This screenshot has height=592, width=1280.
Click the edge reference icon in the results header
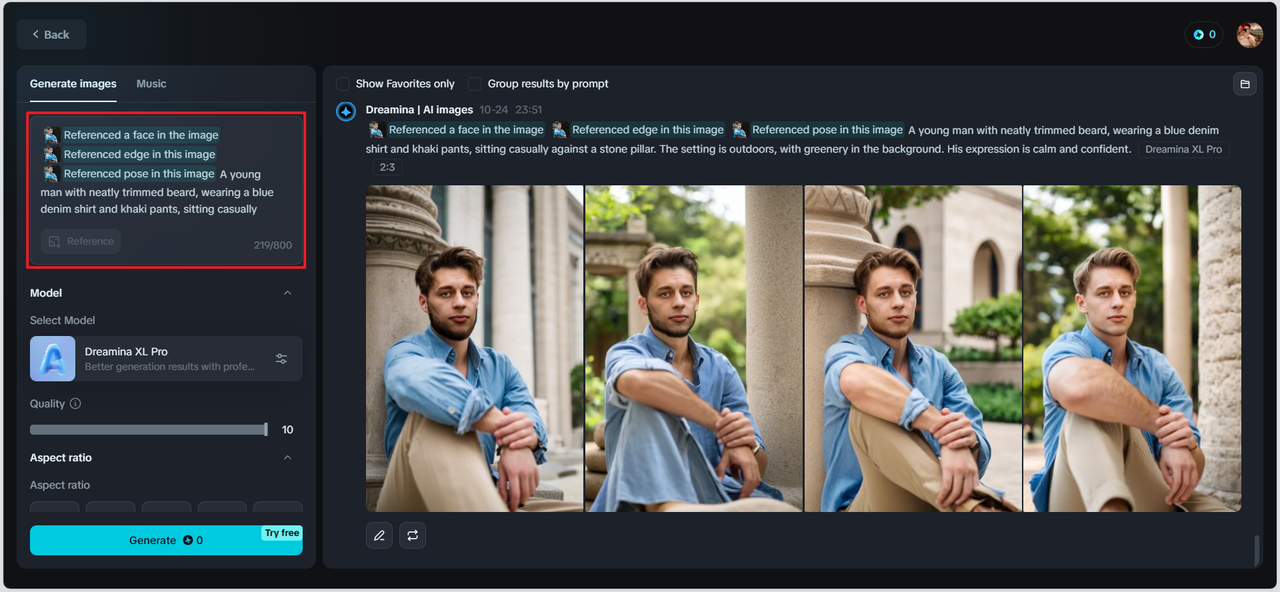[560, 130]
